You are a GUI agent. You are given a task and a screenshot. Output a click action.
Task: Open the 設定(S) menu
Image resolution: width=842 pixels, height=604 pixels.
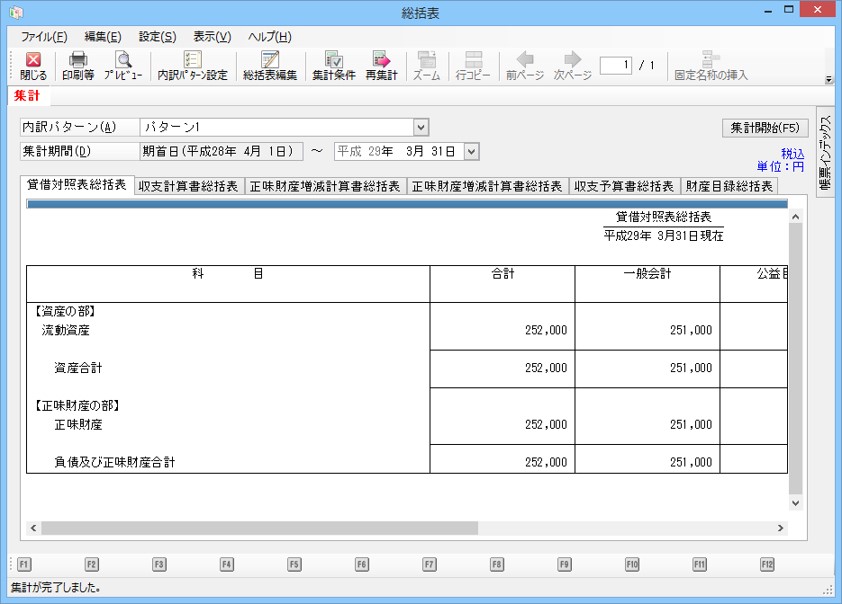click(x=157, y=37)
